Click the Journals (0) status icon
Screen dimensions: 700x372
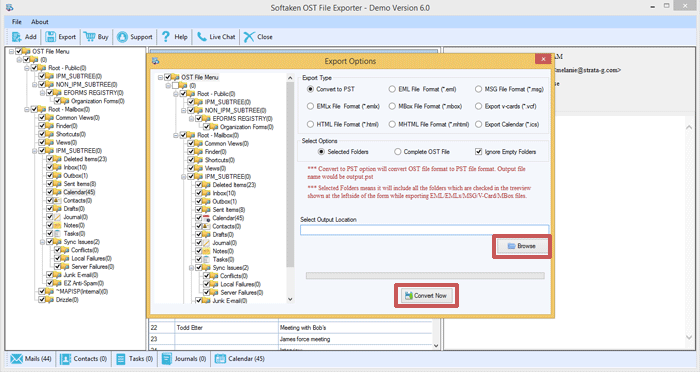point(167,359)
